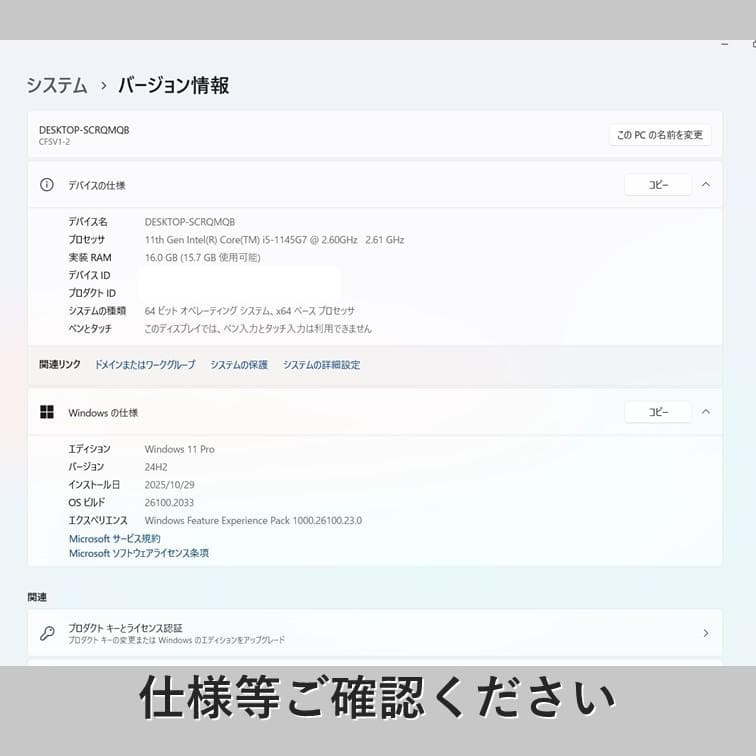The width and height of the screenshot is (756, 756).
Task: Click the デバイスの仕様 heading
Action: [x=96, y=185]
